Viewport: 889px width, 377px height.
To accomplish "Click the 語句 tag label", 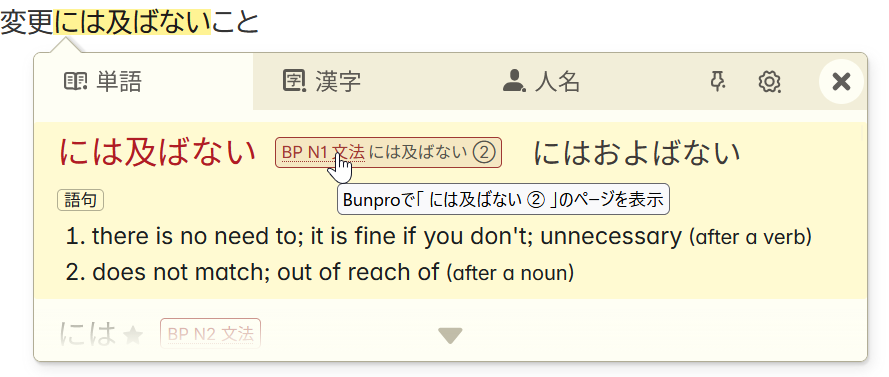I will (81, 200).
